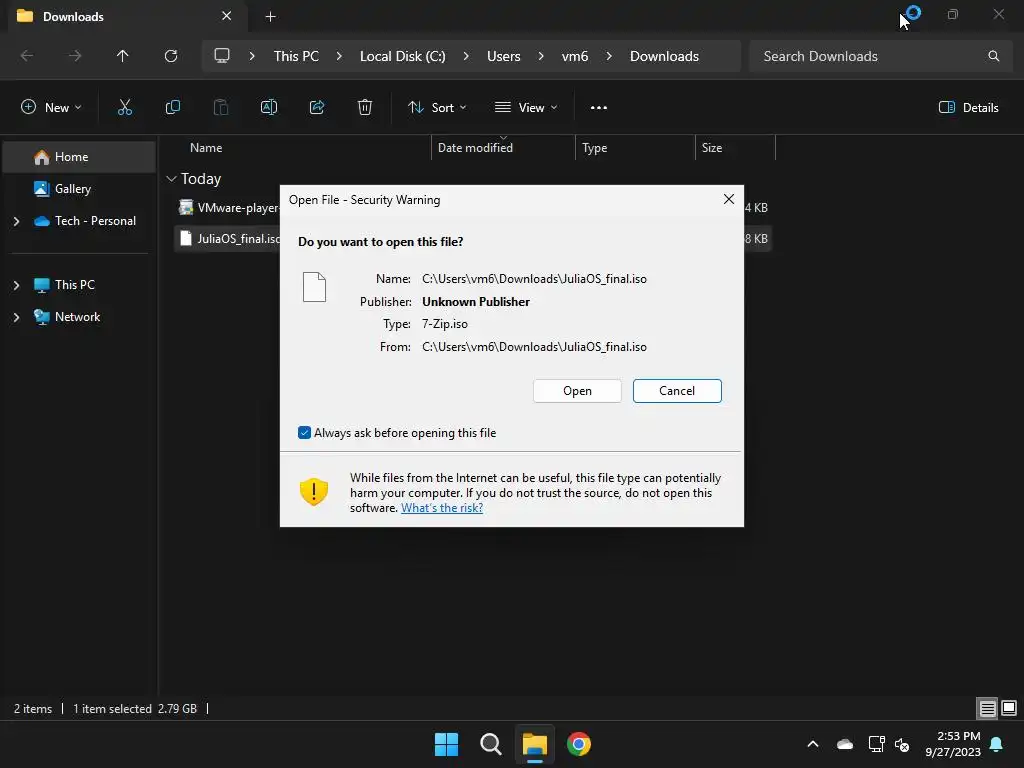
Task: Open the notification bell
Action: pyautogui.click(x=997, y=744)
